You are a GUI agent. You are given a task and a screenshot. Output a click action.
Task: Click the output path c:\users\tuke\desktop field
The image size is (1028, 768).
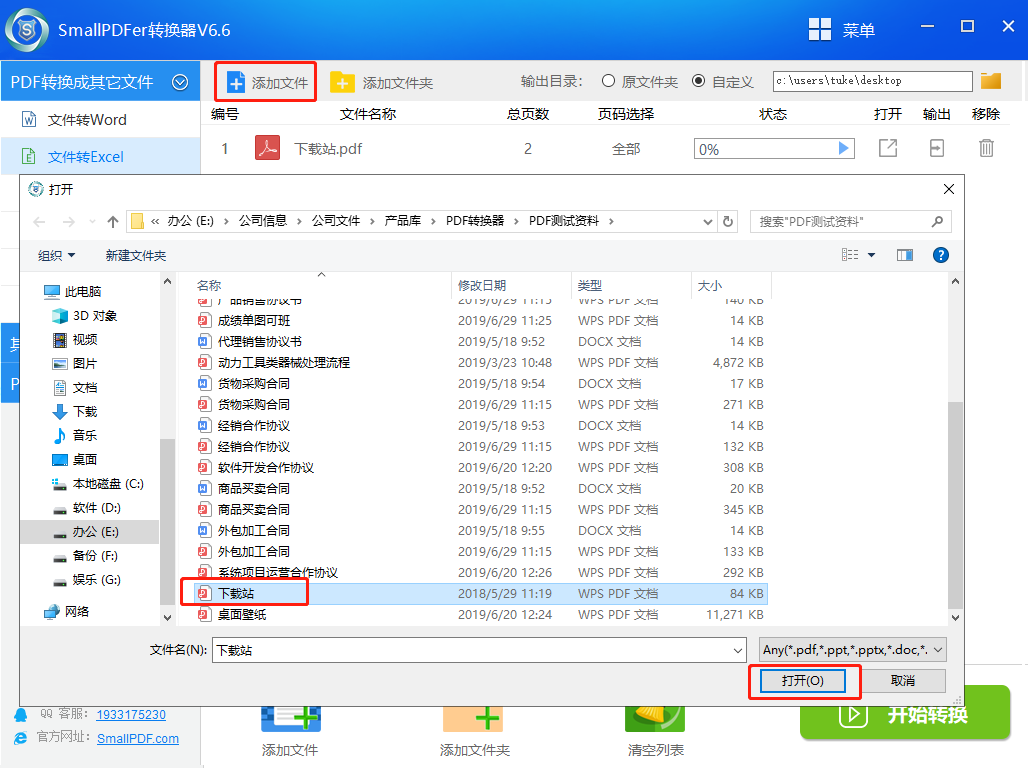pyautogui.click(x=872, y=81)
